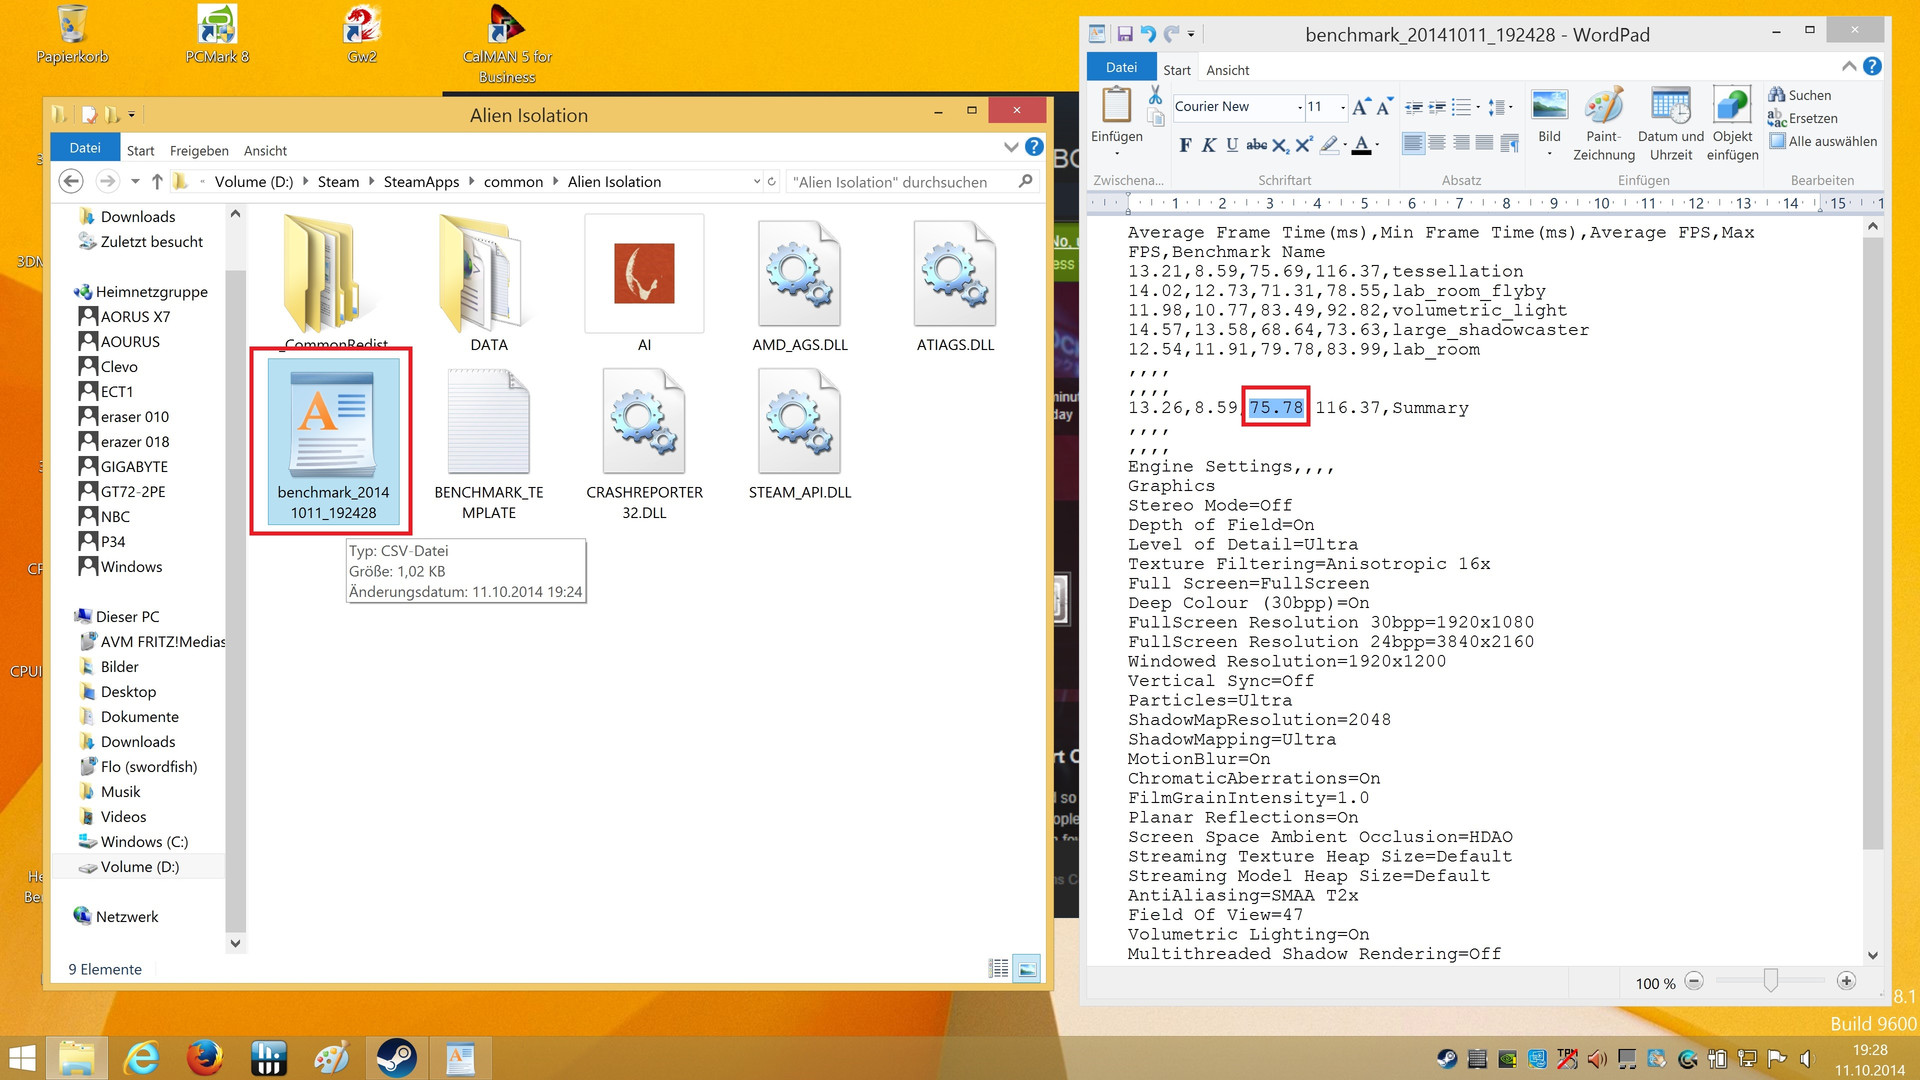Open the Courier New font family dropdown
This screenshot has height=1080, width=1920.
[1300, 107]
